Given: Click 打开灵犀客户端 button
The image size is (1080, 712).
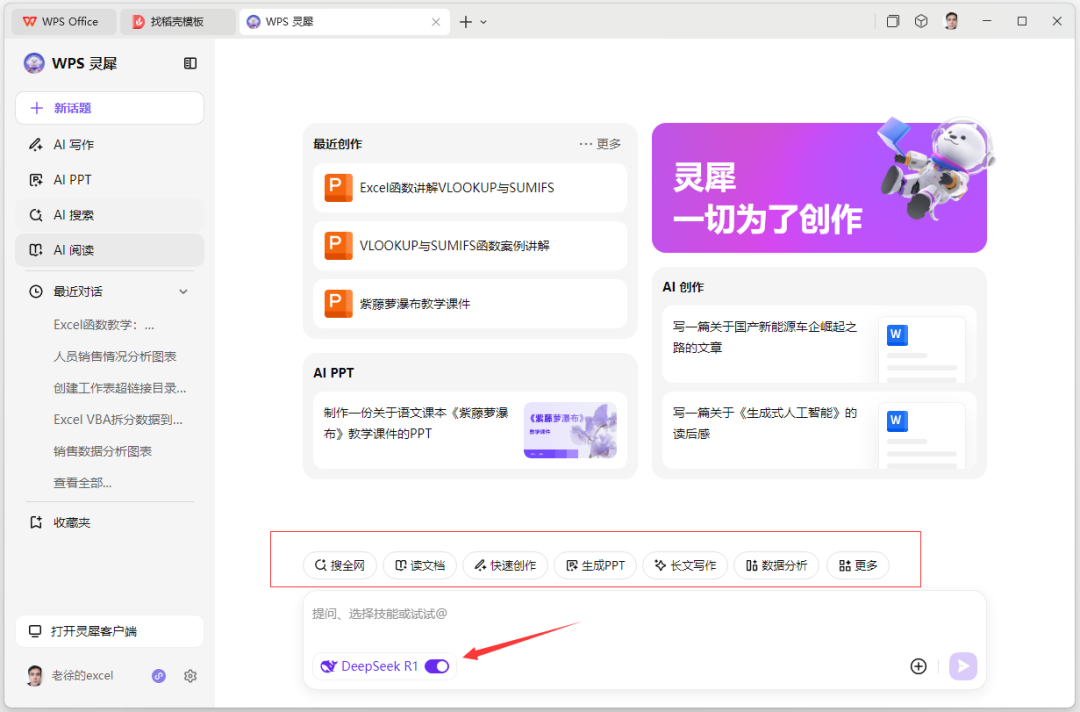Looking at the screenshot, I should tap(110, 631).
